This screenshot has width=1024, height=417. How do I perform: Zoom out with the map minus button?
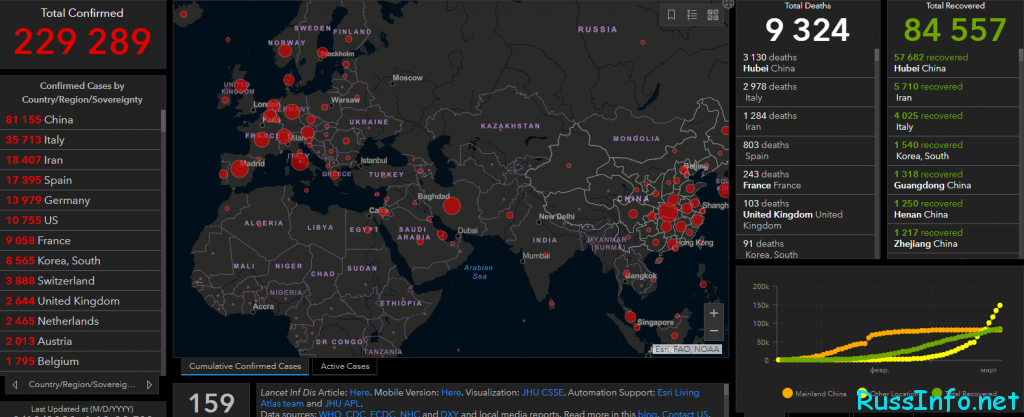(713, 331)
